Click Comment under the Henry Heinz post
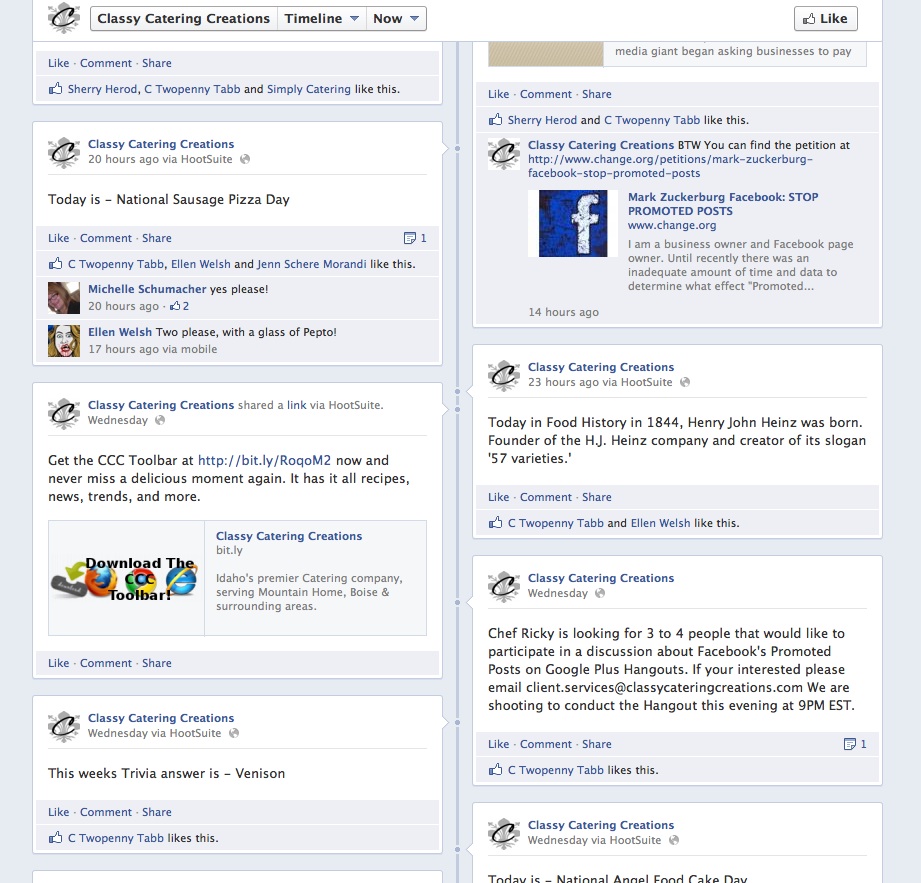The image size is (921, 883). 546,497
